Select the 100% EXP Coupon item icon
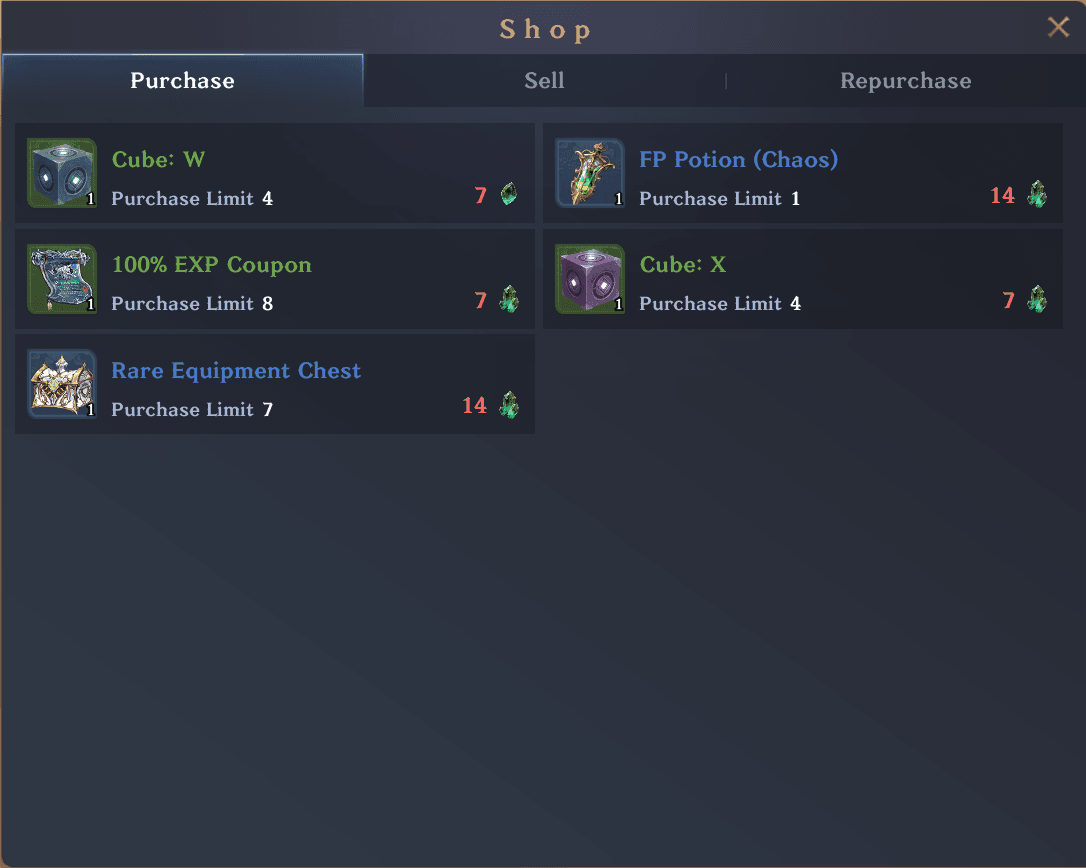The image size is (1086, 868). coord(61,276)
